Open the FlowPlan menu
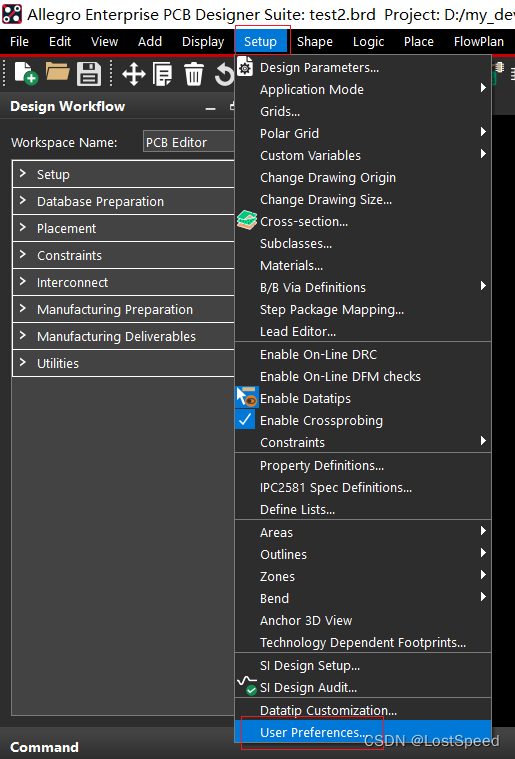 pos(479,42)
